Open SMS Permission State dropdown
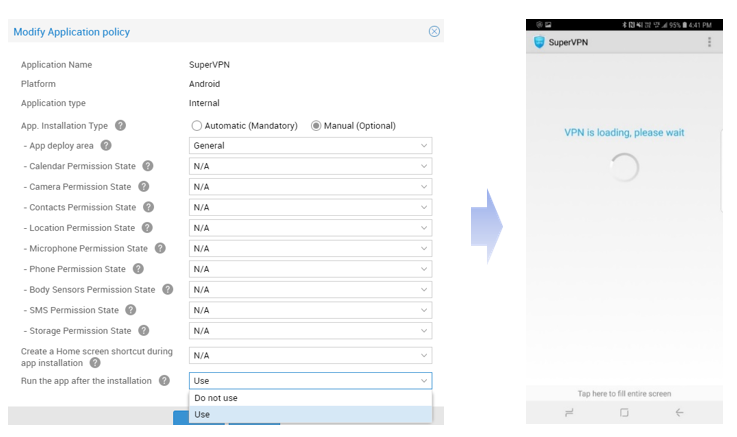Image resolution: width=737 pixels, height=437 pixels. point(310,310)
